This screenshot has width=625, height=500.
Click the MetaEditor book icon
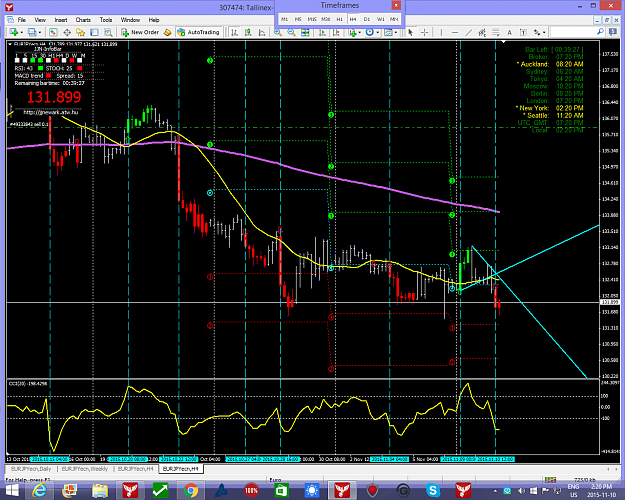[x=167, y=32]
